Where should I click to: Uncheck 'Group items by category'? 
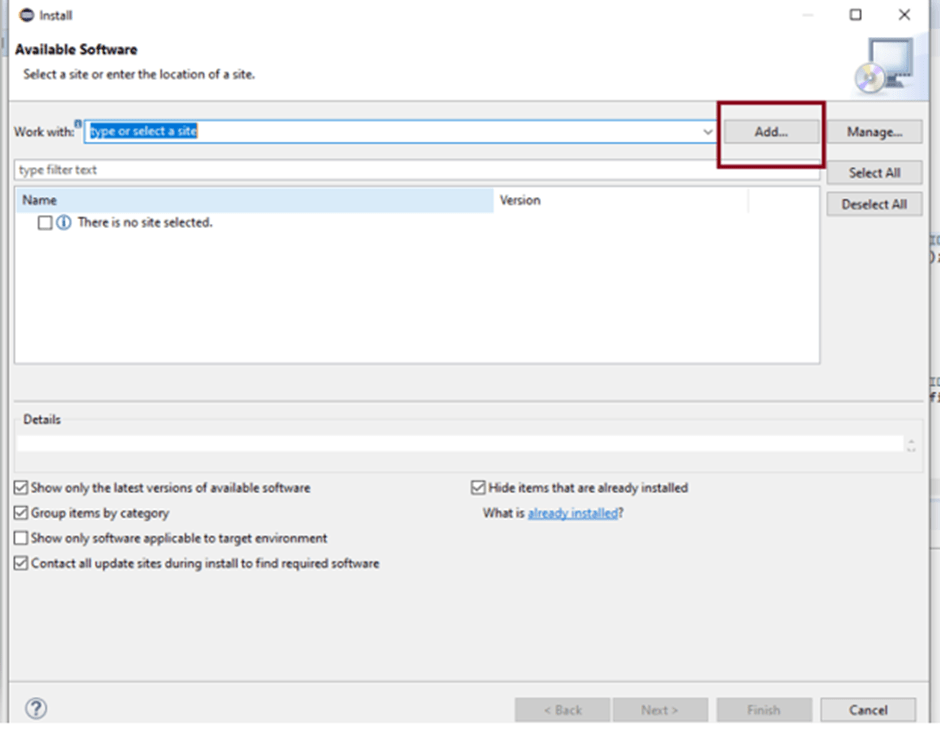click(x=22, y=513)
